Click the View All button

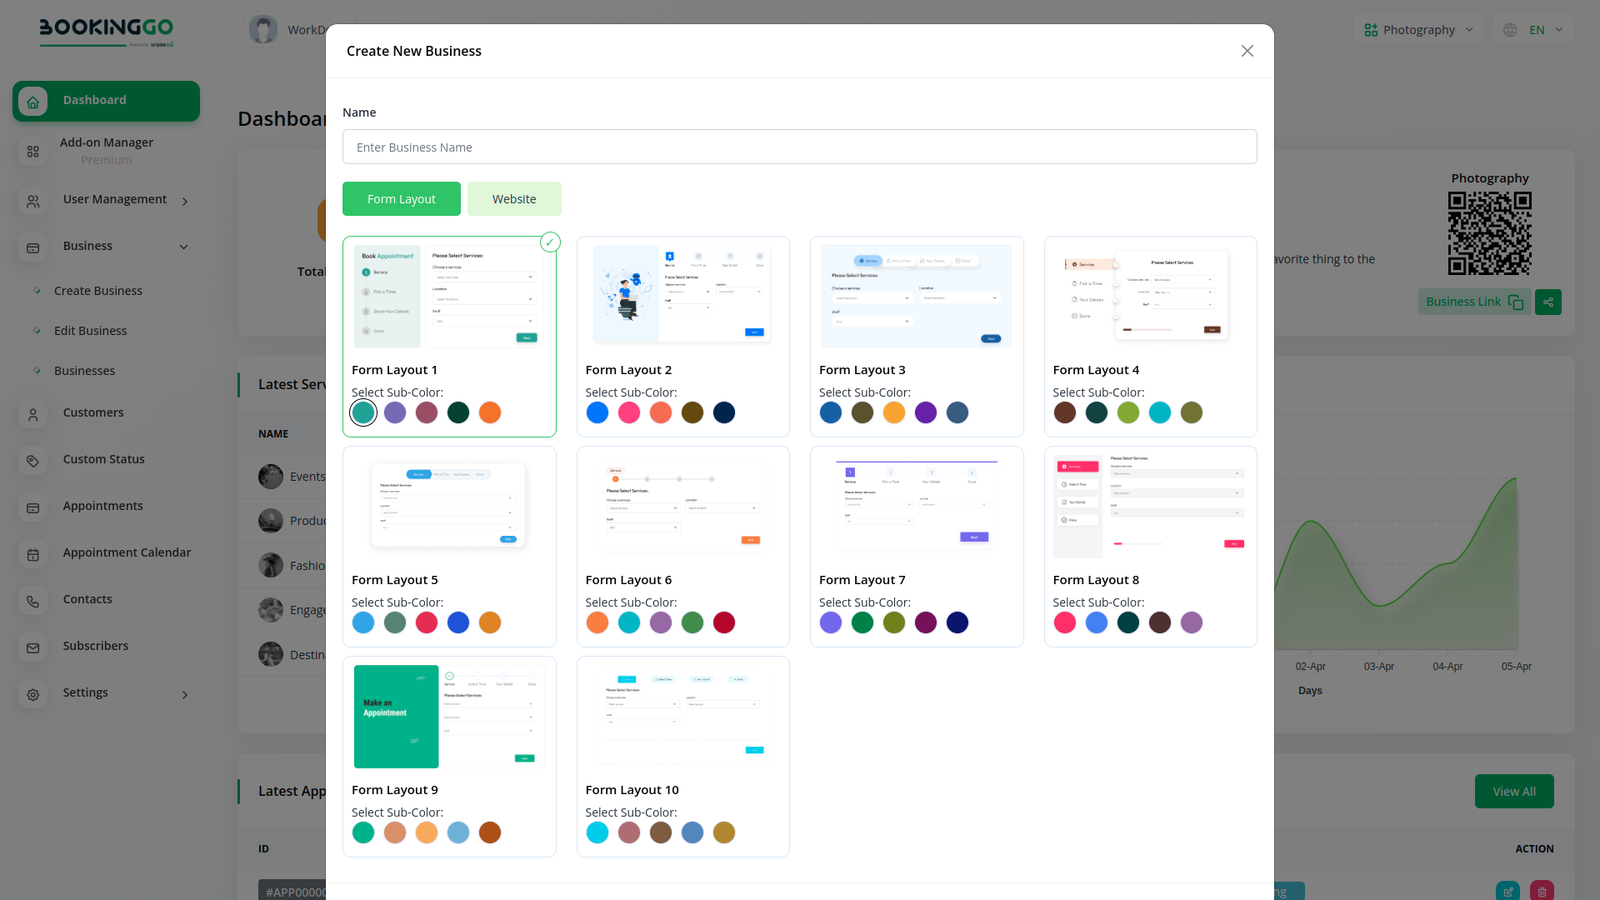[1513, 791]
